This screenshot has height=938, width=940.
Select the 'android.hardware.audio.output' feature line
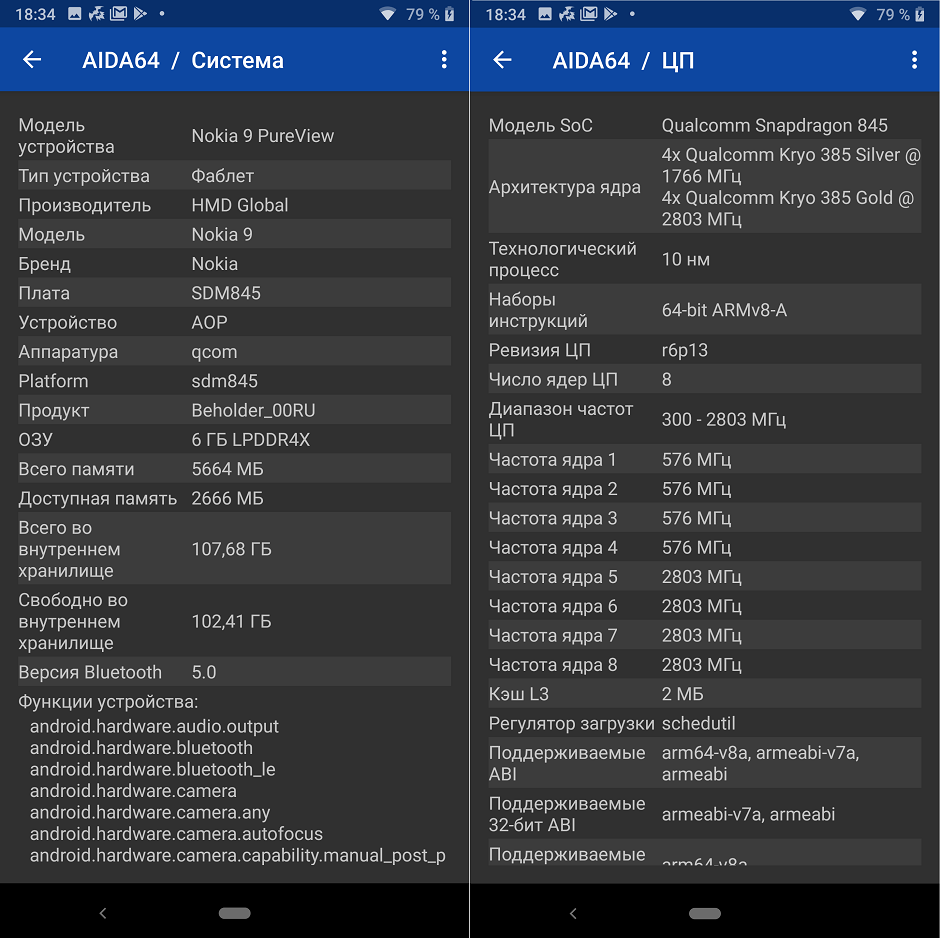154,726
